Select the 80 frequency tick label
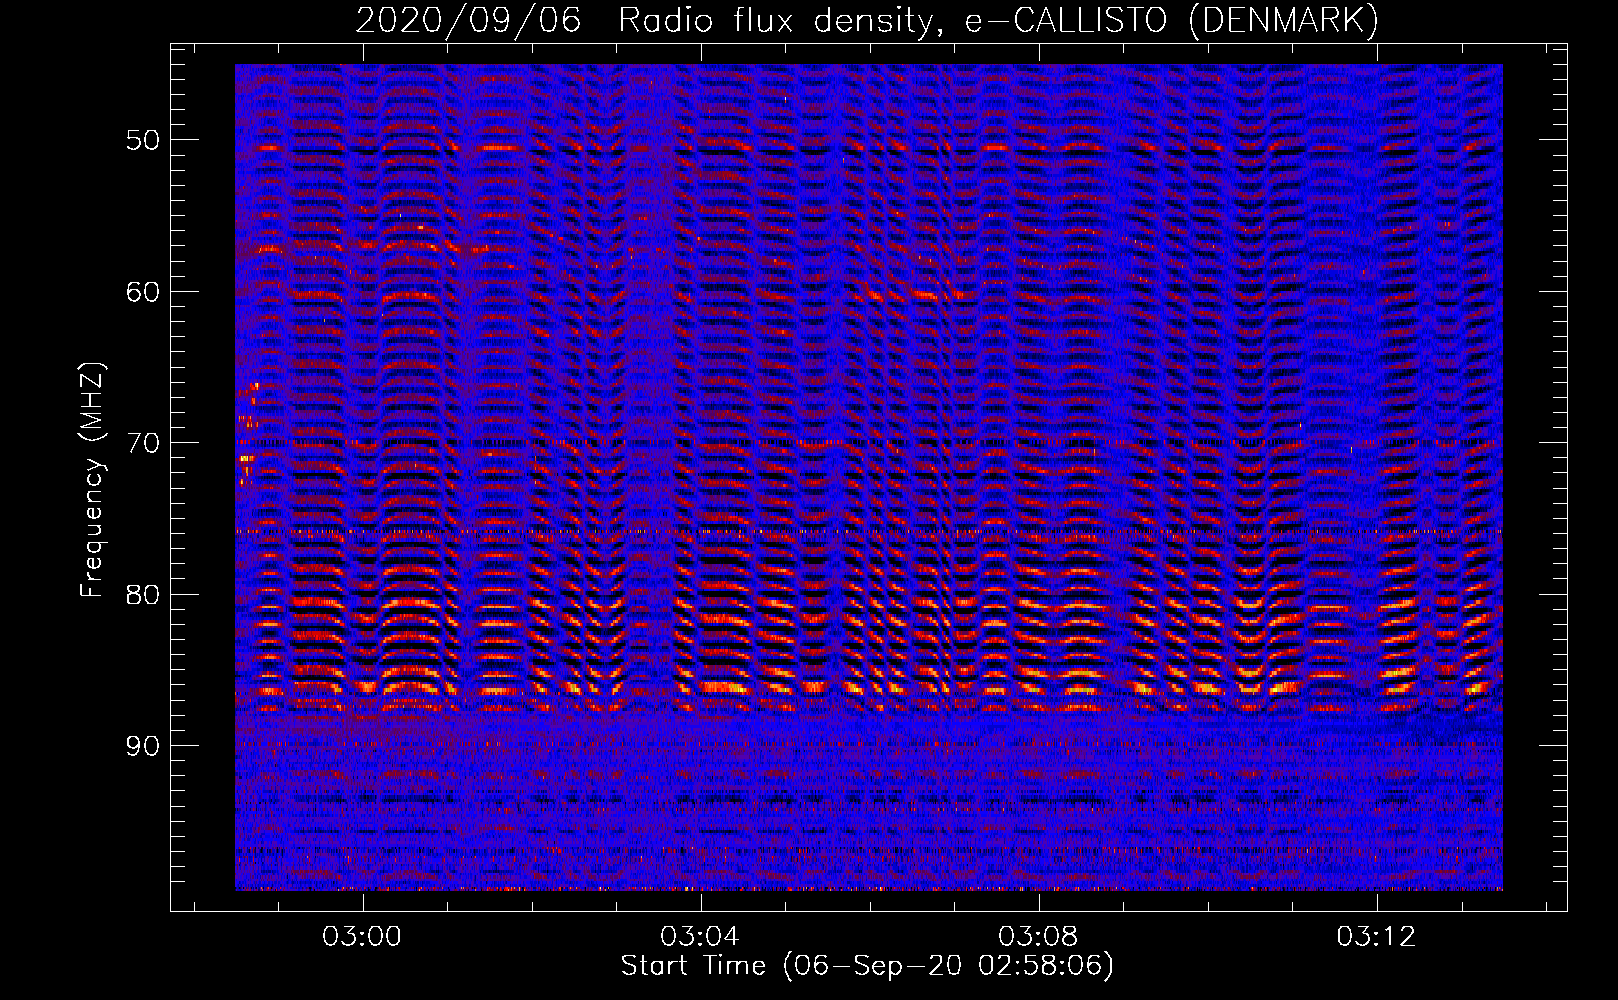 click(x=143, y=594)
